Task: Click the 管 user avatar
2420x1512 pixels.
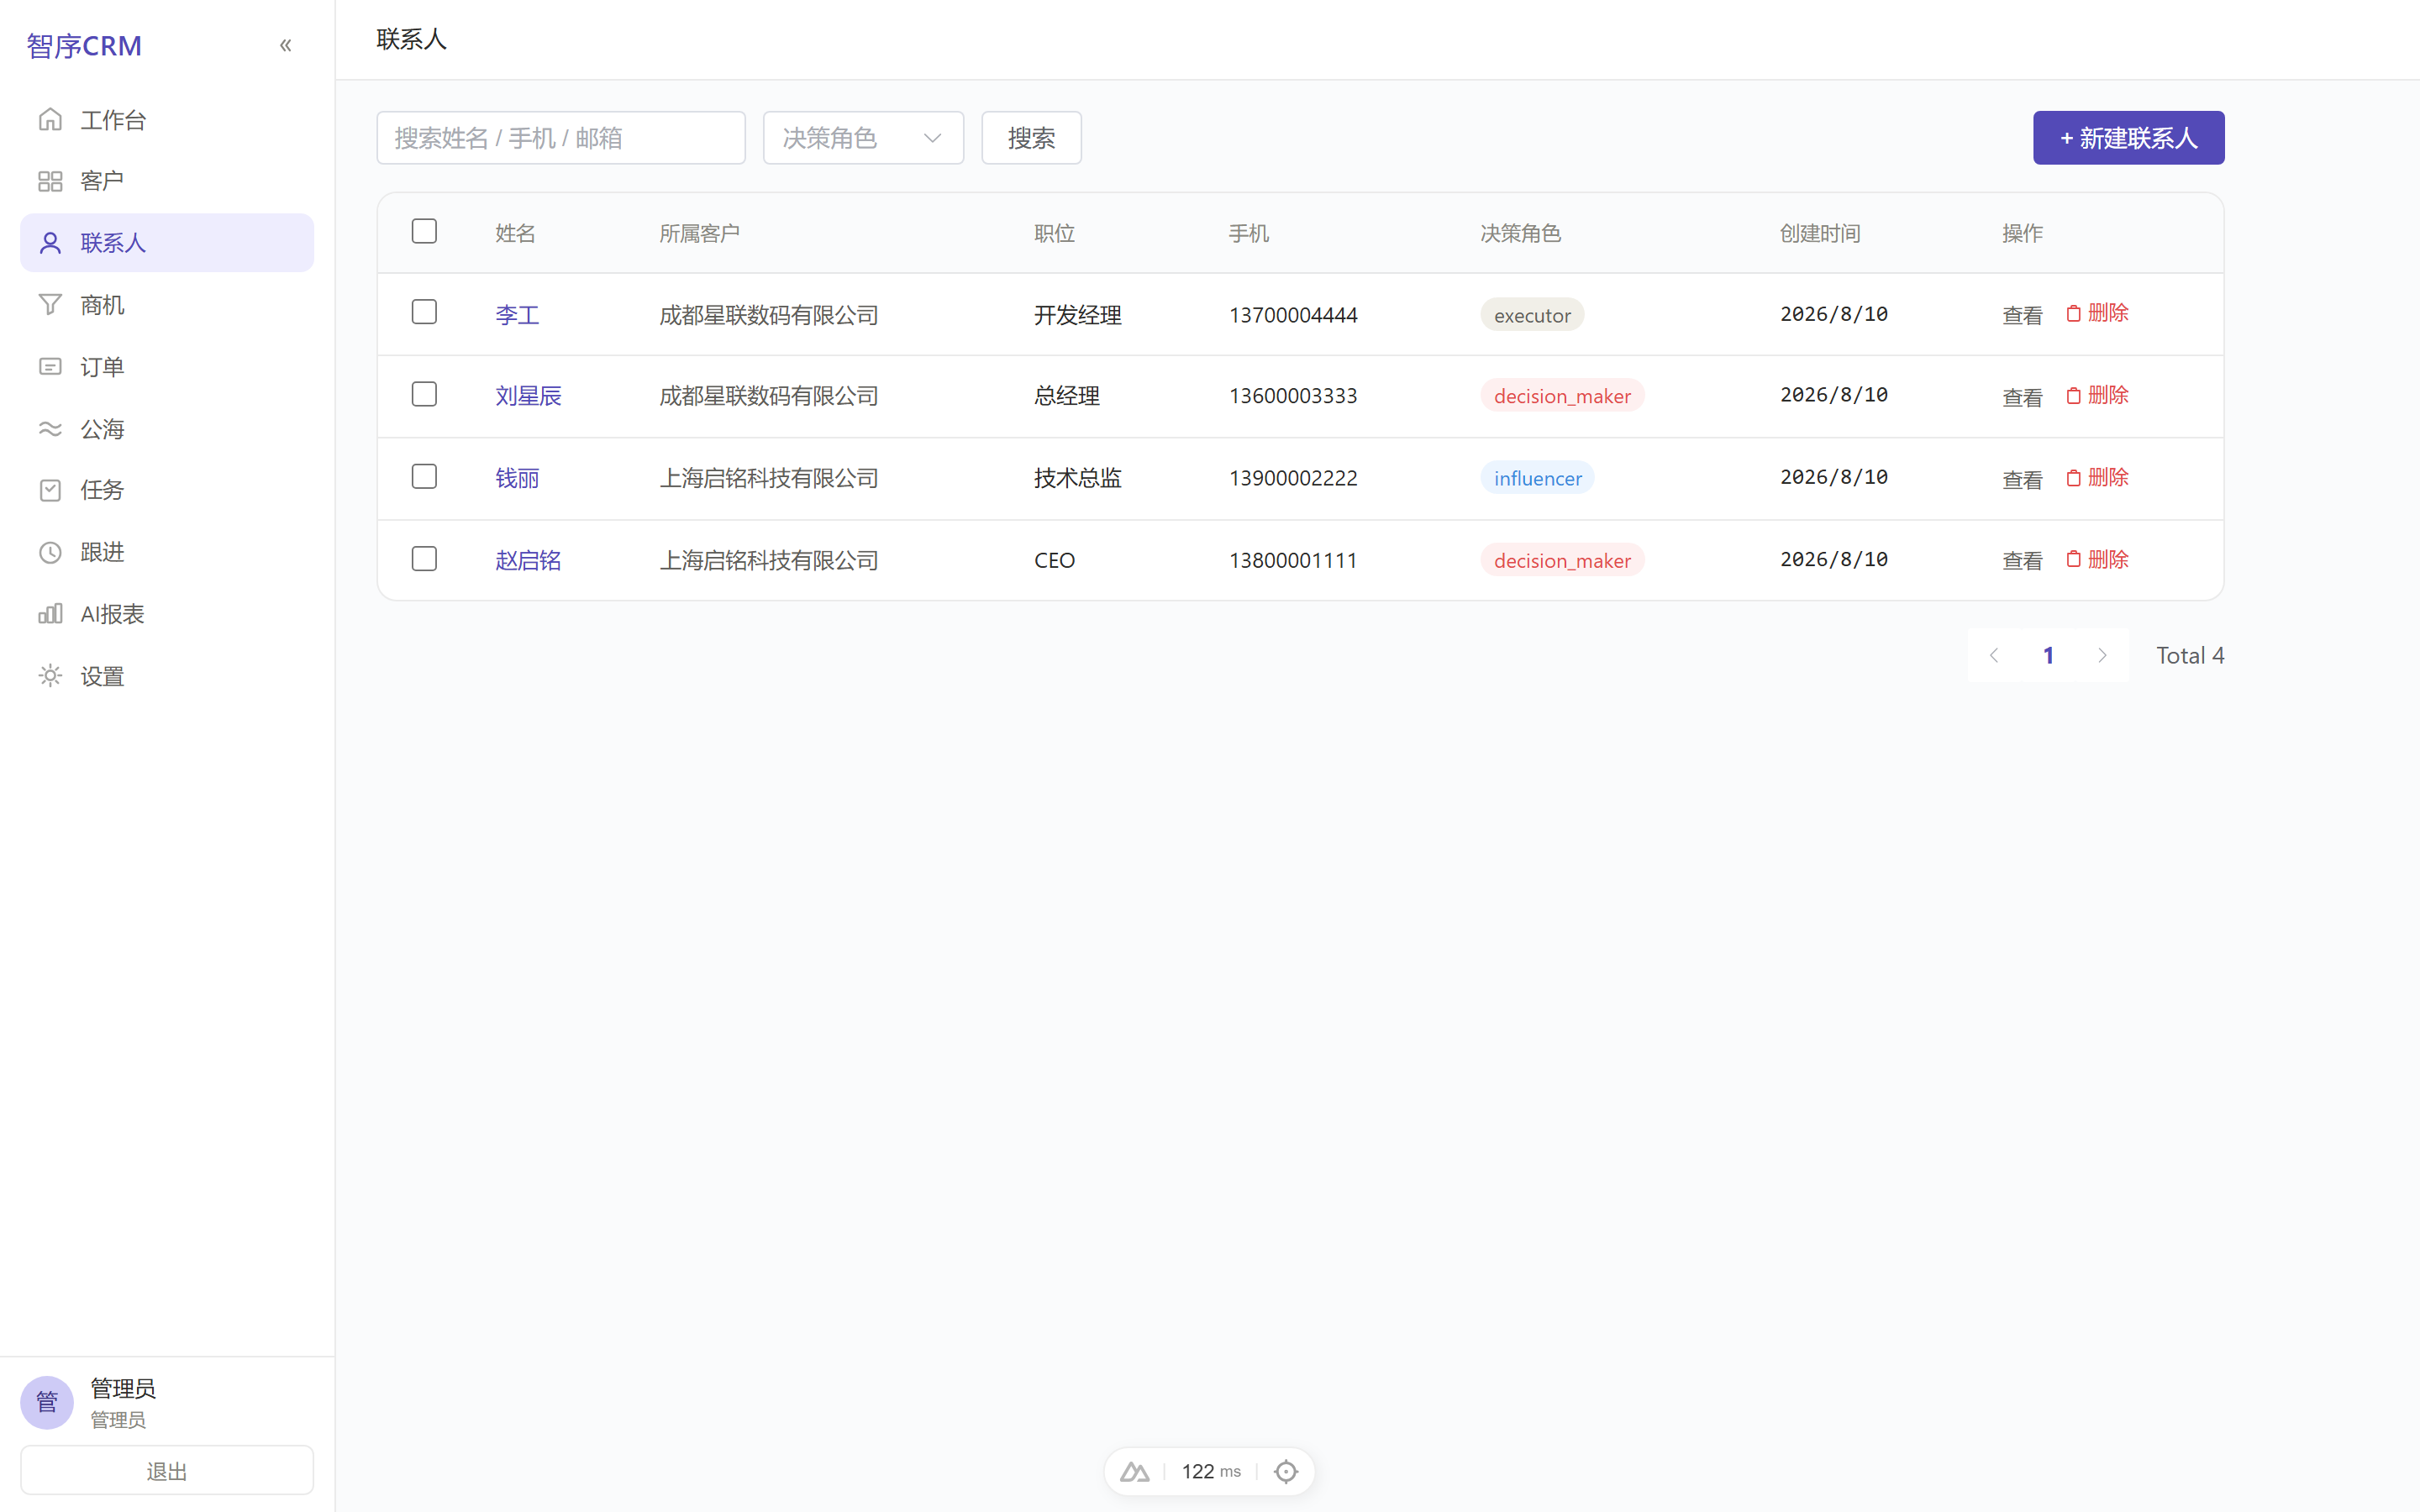Action: 47,1402
